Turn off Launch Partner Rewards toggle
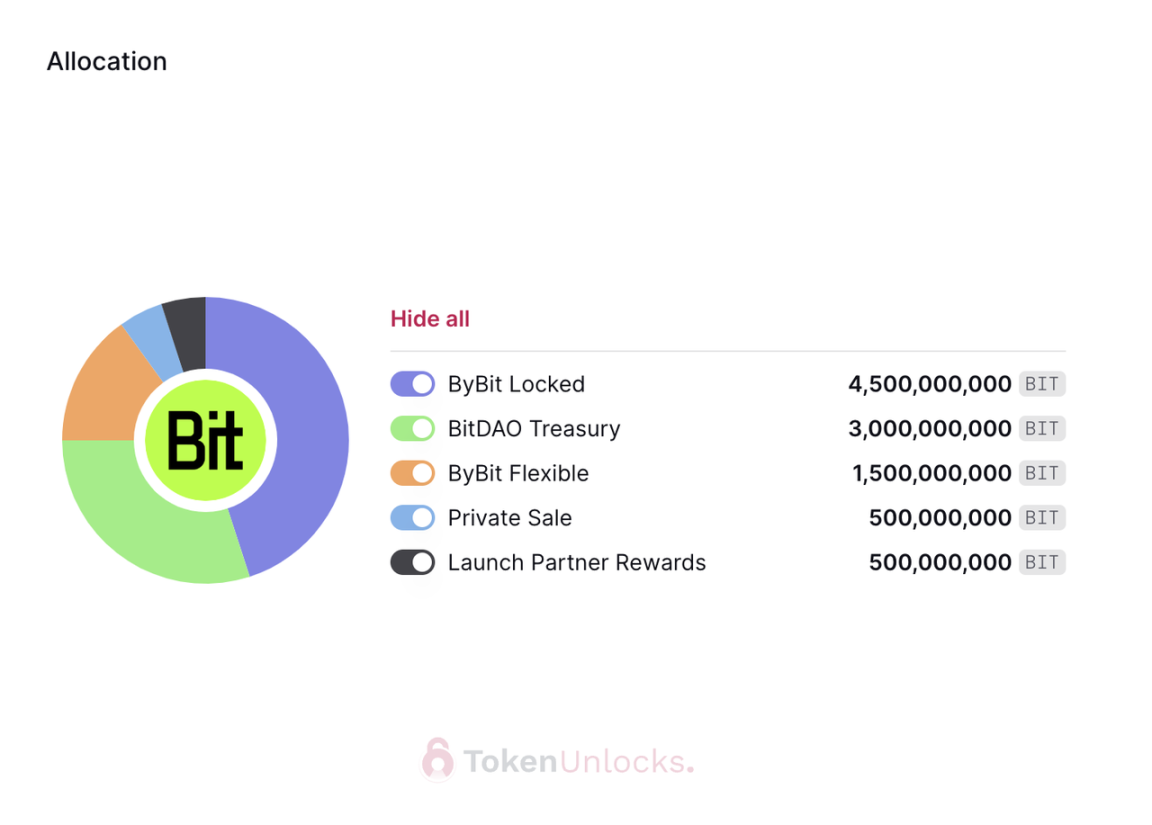1152x825 pixels. pos(412,563)
